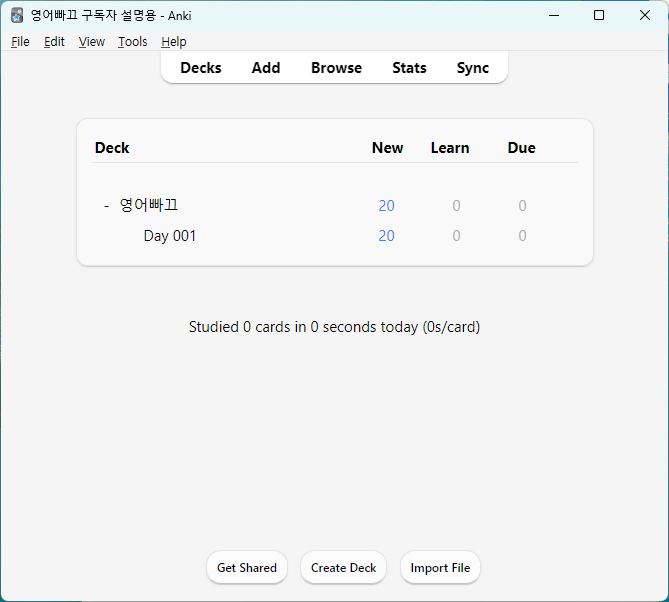The height and width of the screenshot is (602, 669).
Task: Collapse the 영어빠끄 deck
Action: [x=107, y=206]
